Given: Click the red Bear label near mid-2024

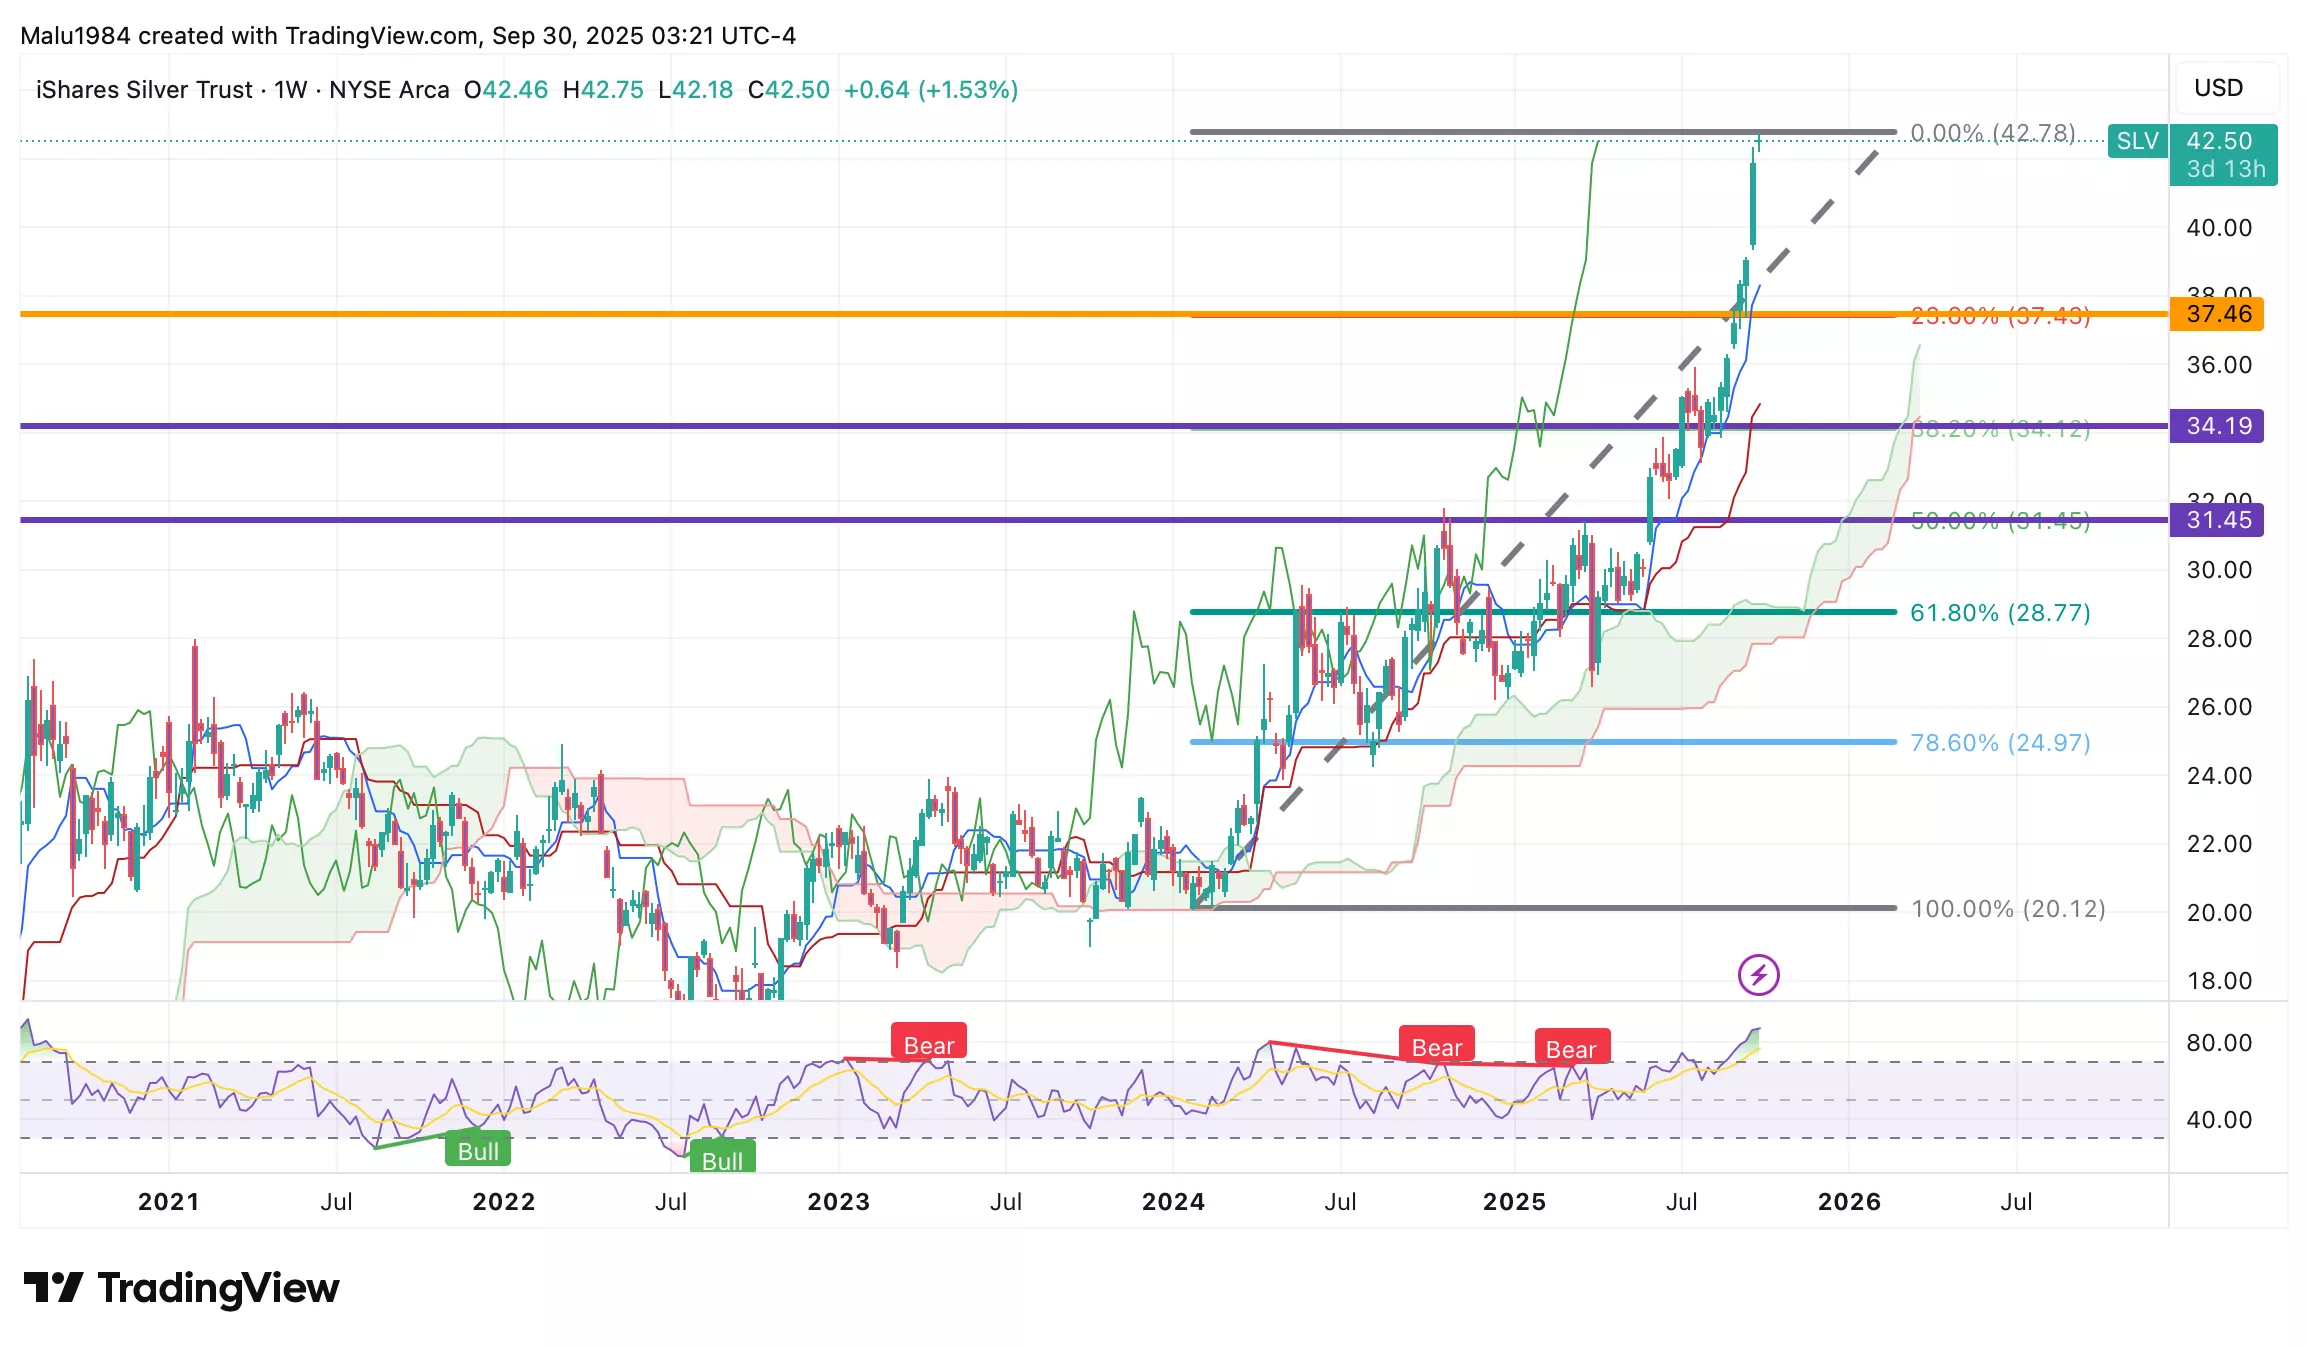Looking at the screenshot, I should click(1436, 1046).
